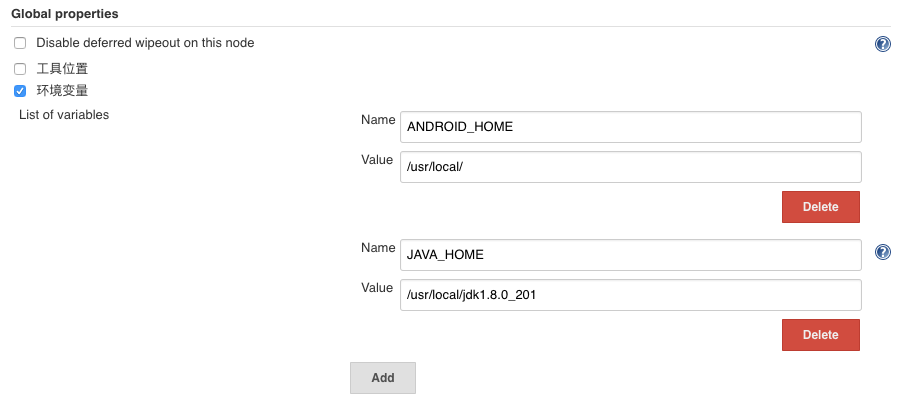Image resolution: width=906 pixels, height=407 pixels.
Task: Click the 'Disable deferred wipeout on this node' label
Action: tap(145, 43)
